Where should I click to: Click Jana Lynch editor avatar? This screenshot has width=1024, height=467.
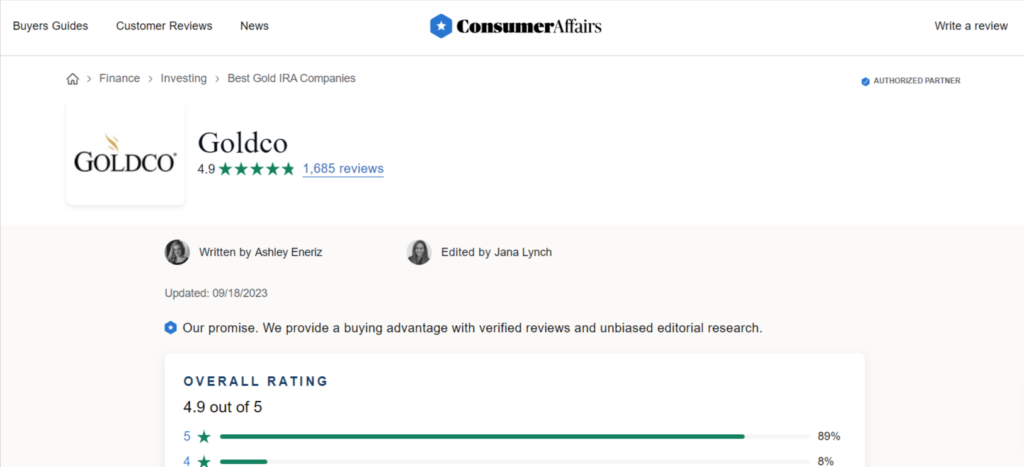tap(419, 252)
